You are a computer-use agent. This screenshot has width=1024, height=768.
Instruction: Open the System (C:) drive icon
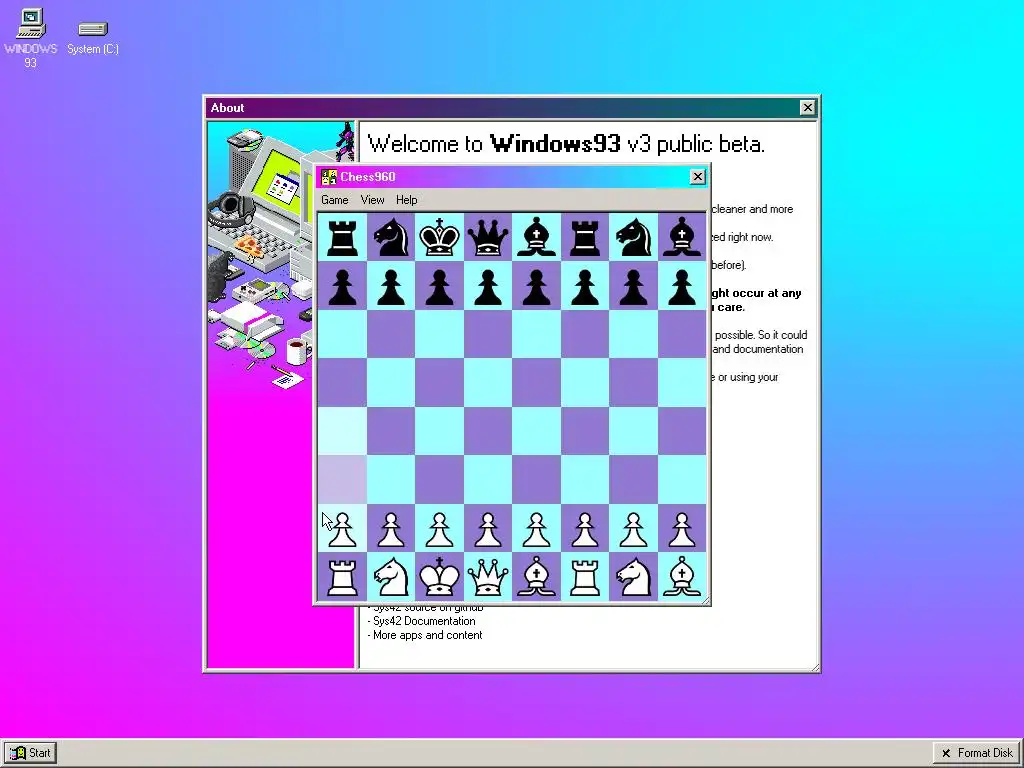click(93, 38)
